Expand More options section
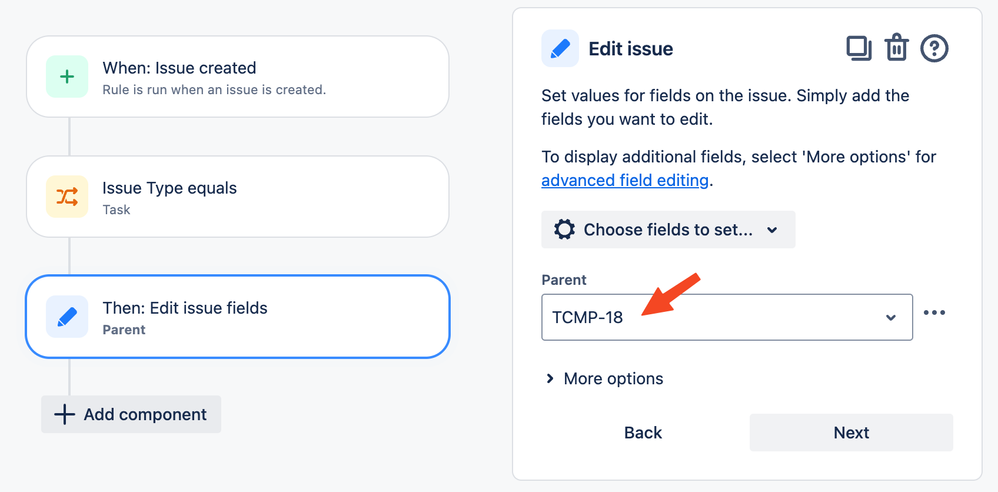Screen dimensions: 998x492 (x=605, y=379)
